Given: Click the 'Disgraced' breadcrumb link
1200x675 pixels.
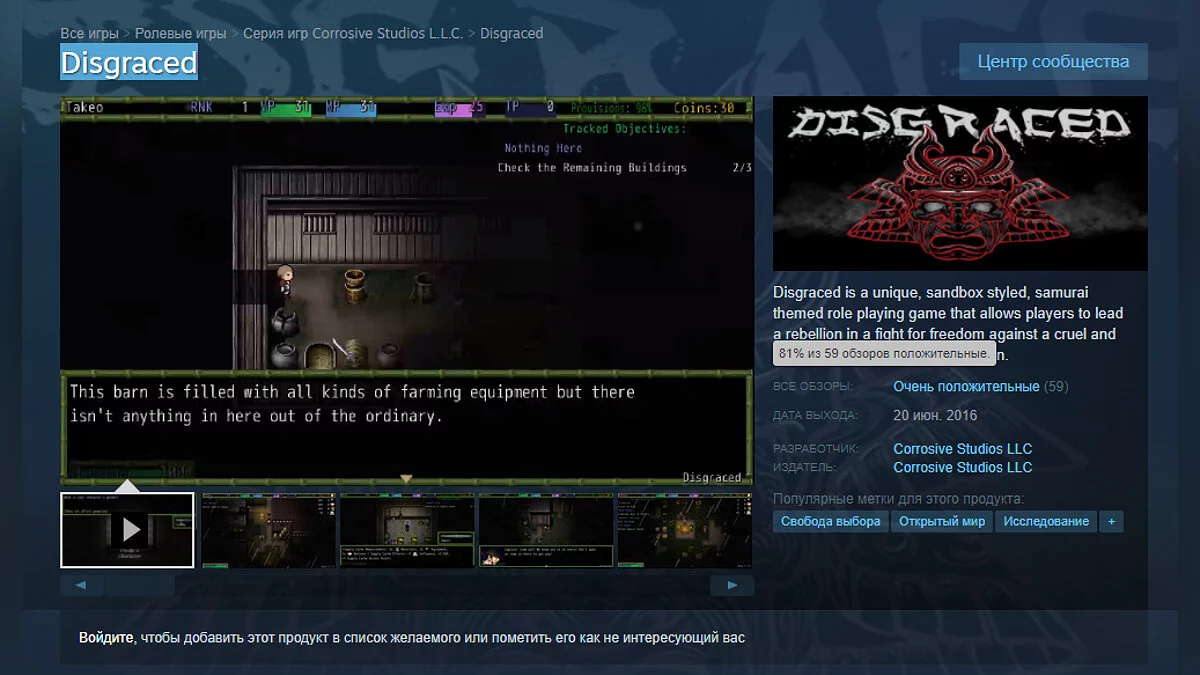Looking at the screenshot, I should pyautogui.click(x=512, y=33).
